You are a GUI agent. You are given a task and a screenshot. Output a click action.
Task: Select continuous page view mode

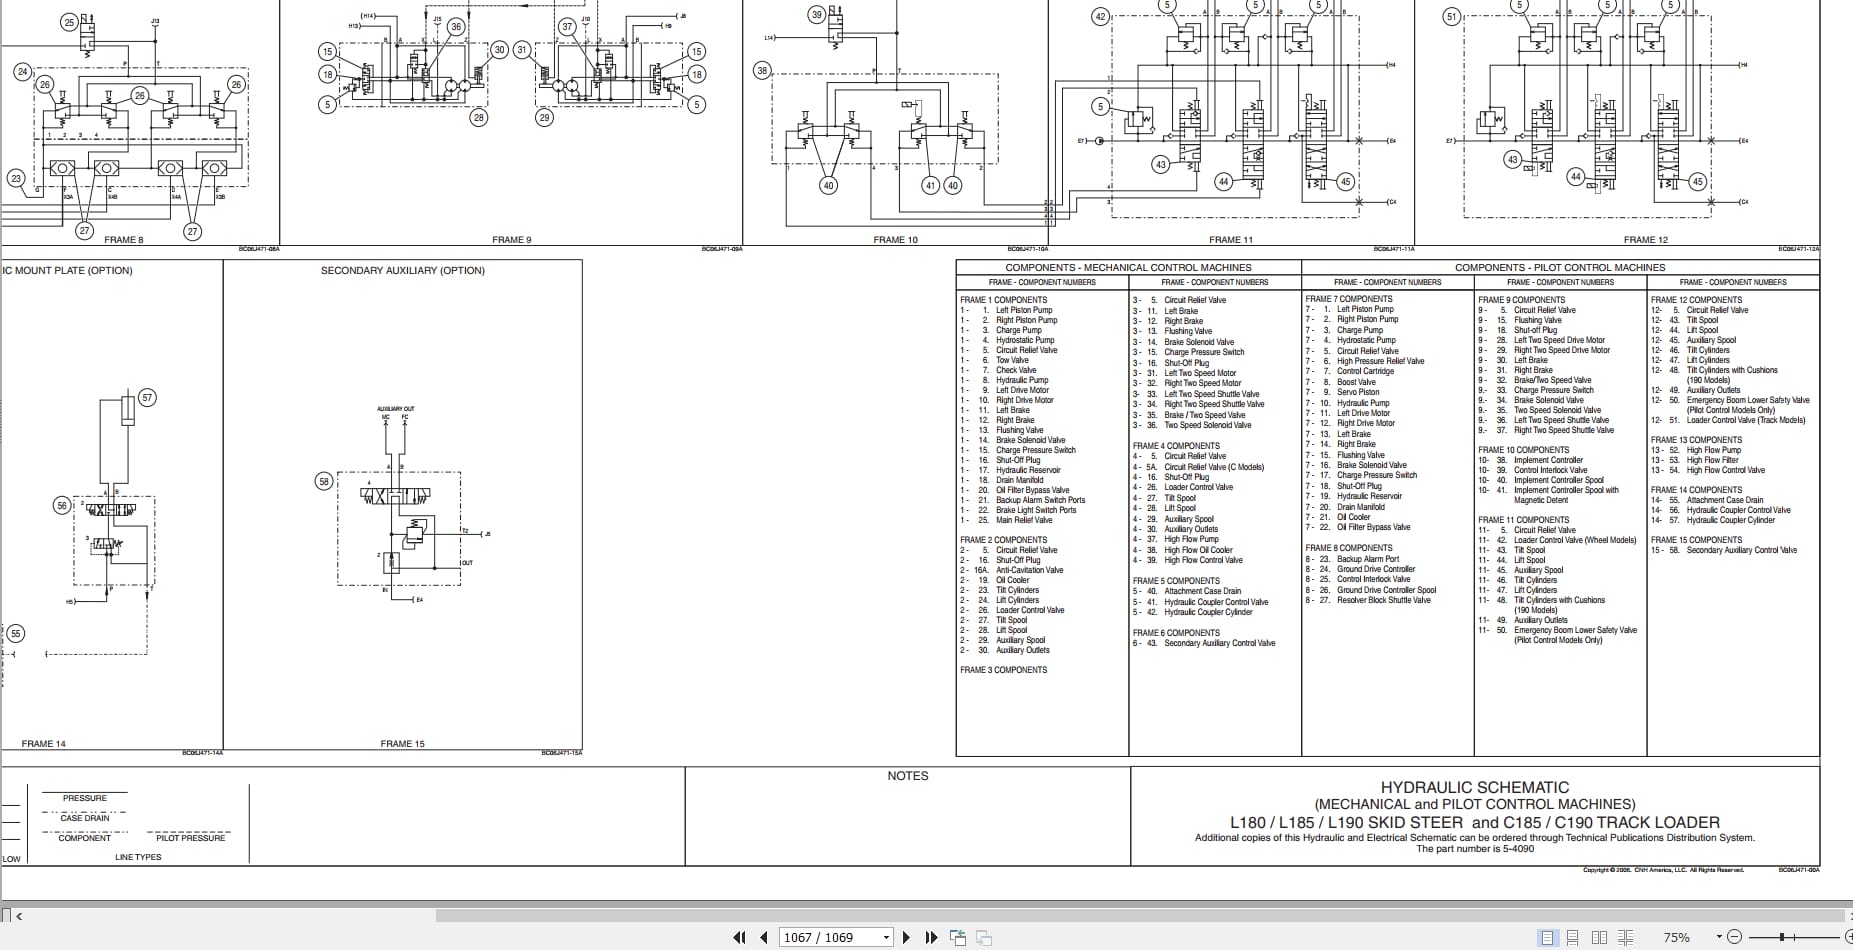[x=1573, y=937]
